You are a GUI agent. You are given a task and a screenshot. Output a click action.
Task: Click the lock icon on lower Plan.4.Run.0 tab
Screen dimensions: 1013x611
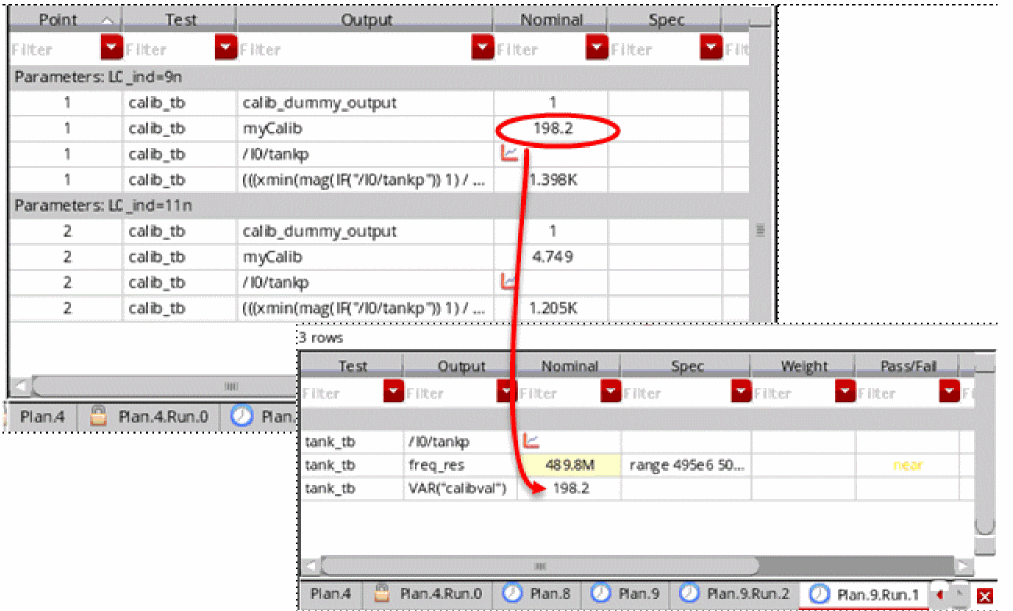point(382,593)
